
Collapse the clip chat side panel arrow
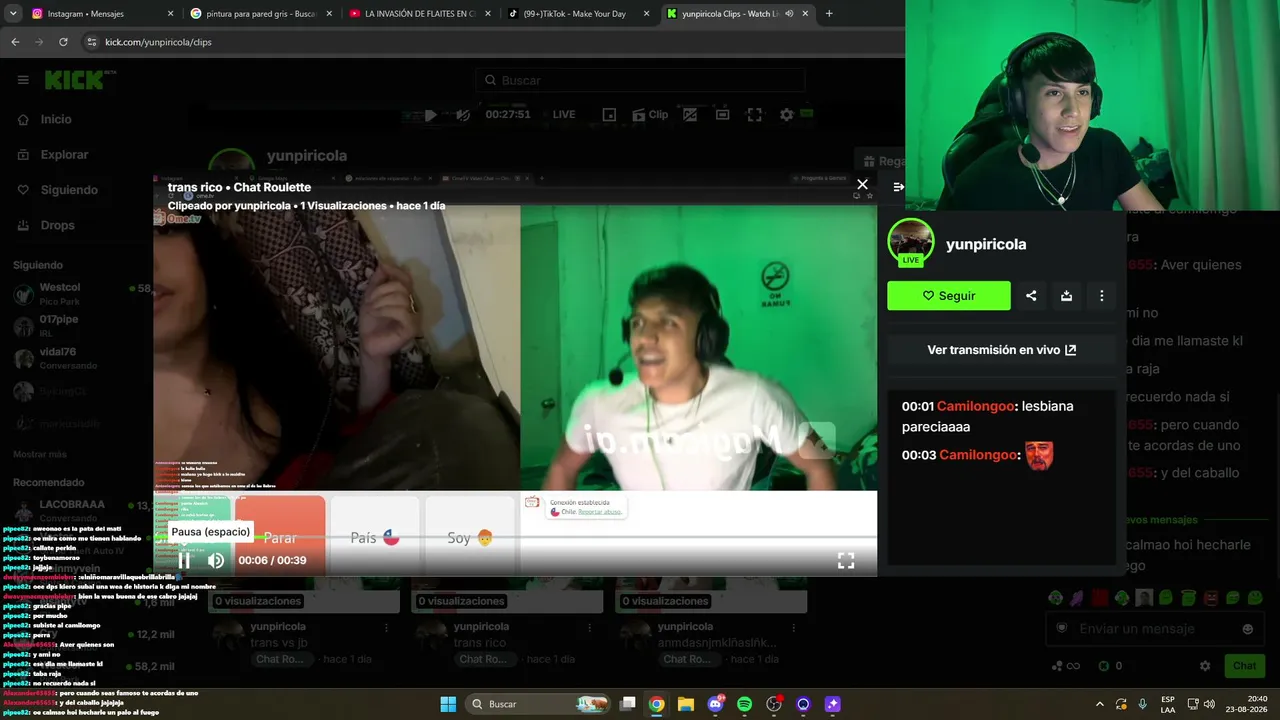(898, 187)
